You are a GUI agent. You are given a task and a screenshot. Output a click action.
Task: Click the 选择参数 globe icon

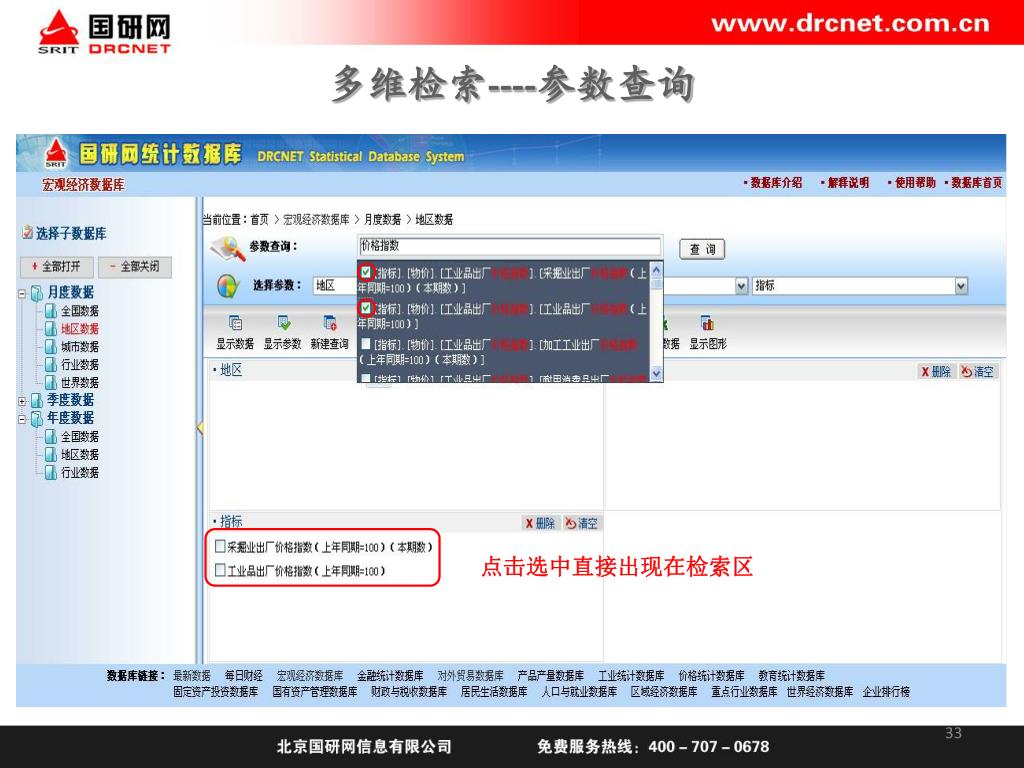(x=228, y=286)
